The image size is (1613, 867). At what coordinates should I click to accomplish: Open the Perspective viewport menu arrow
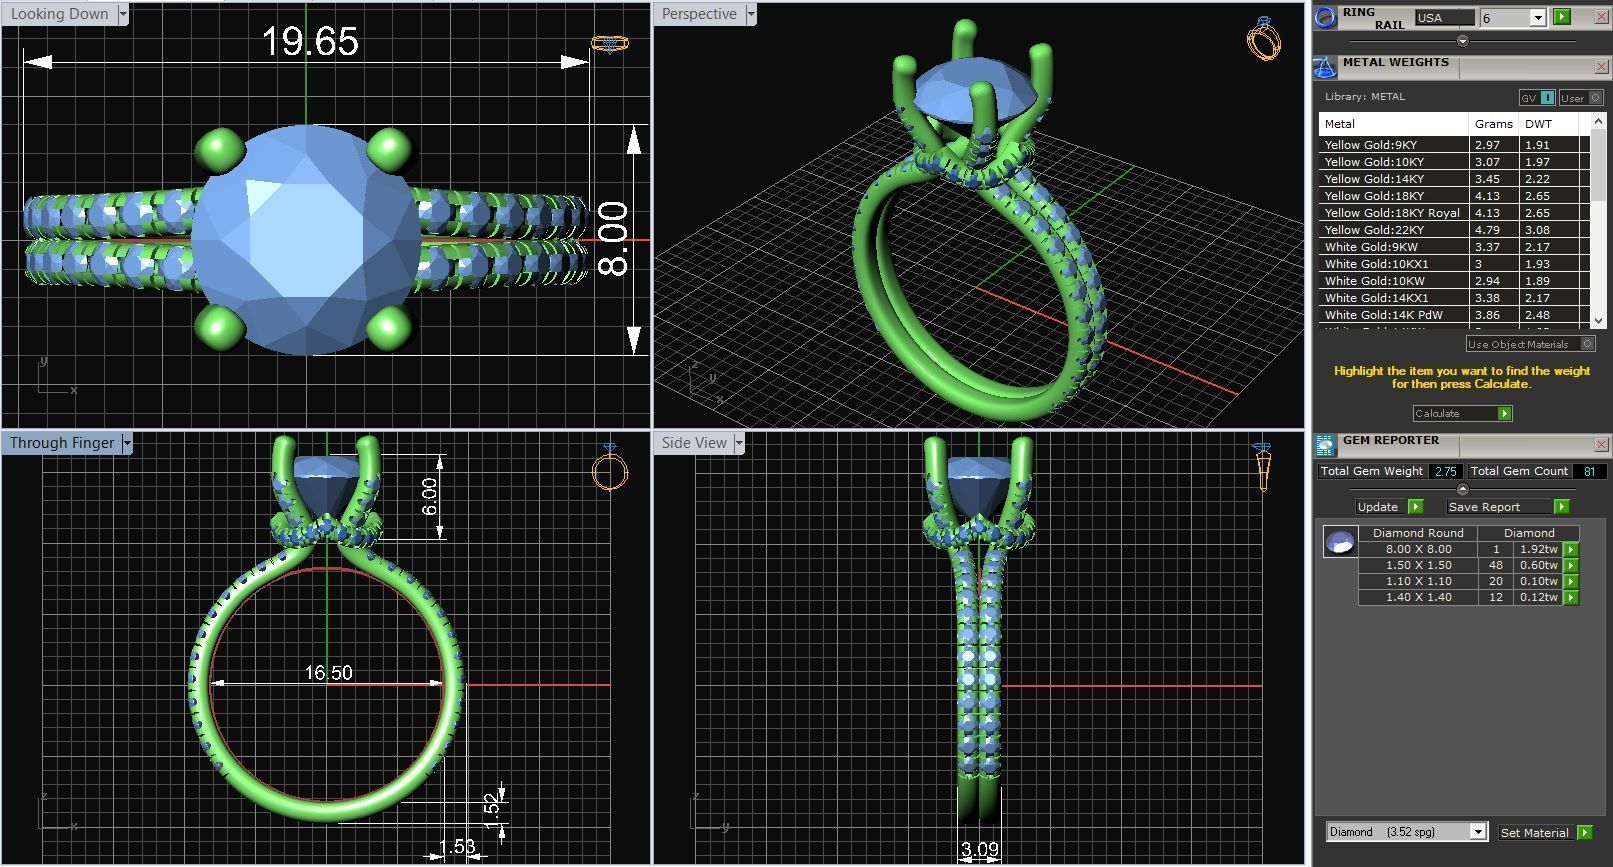click(x=751, y=14)
